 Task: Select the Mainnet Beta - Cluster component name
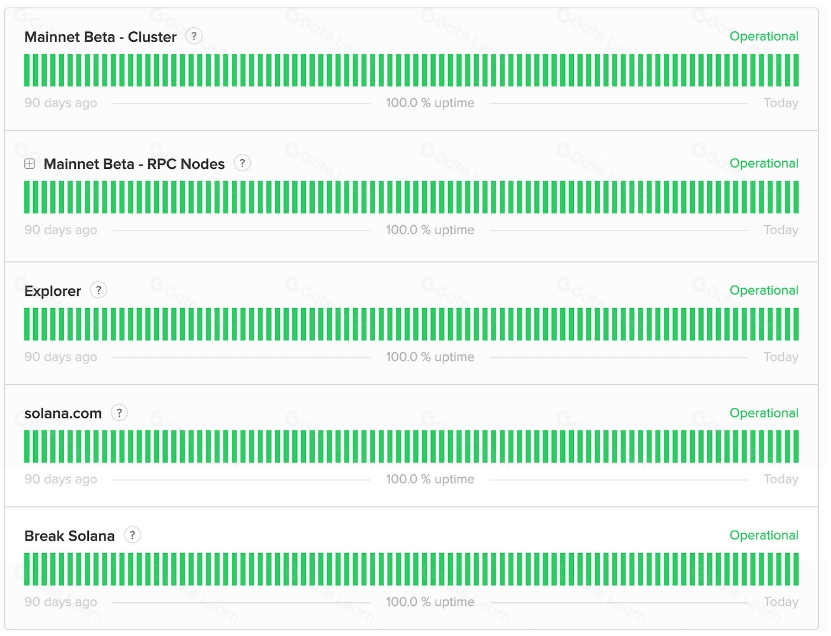(100, 37)
